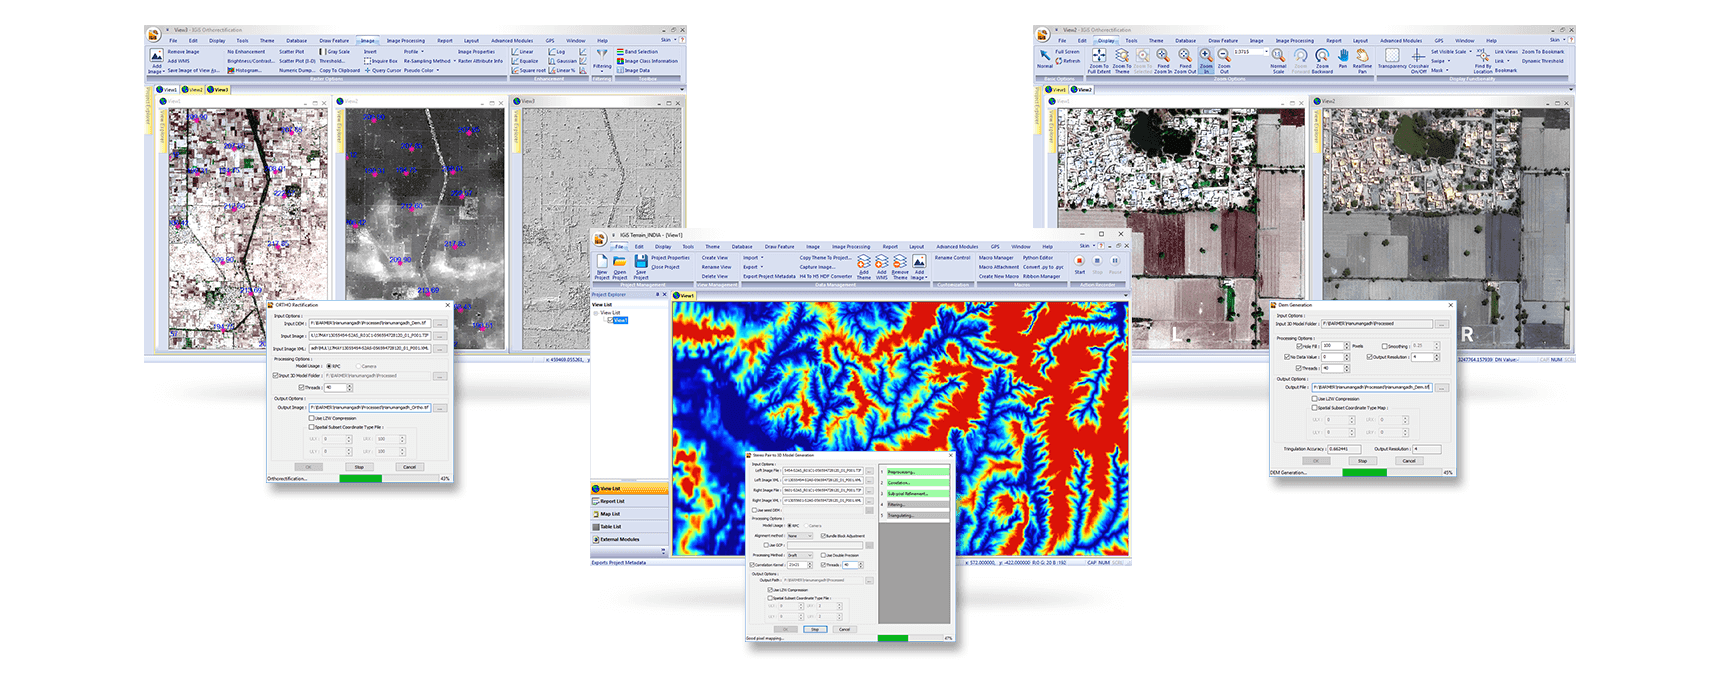Screen dimensions: 1720x678
Task: Toggle Hole Fill checkbox in Dem Generation dialog
Action: pyautogui.click(x=1299, y=346)
